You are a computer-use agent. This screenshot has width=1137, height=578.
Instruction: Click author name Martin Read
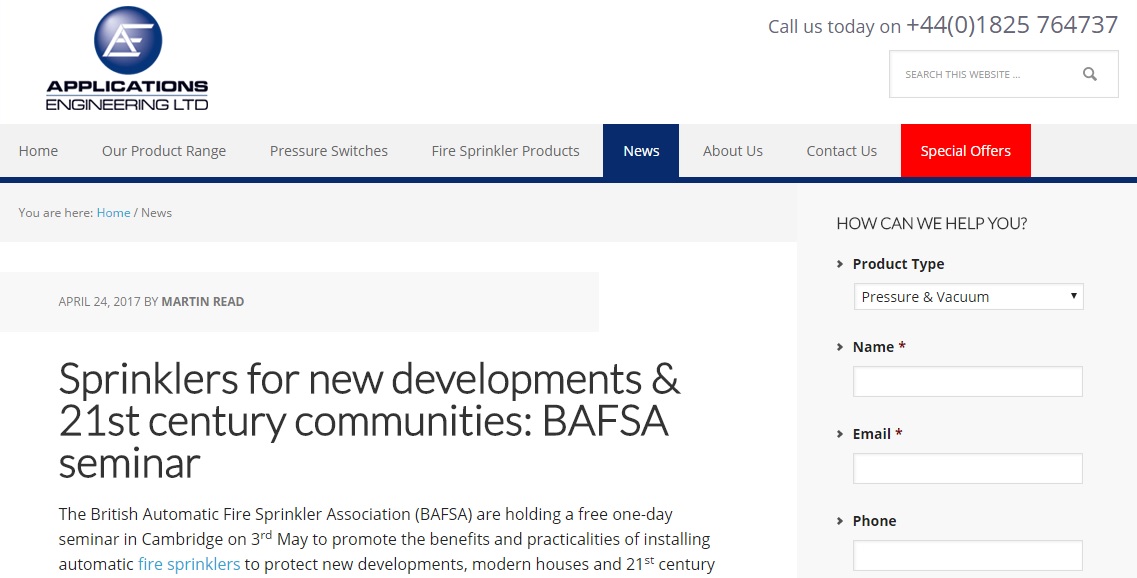[x=202, y=302]
